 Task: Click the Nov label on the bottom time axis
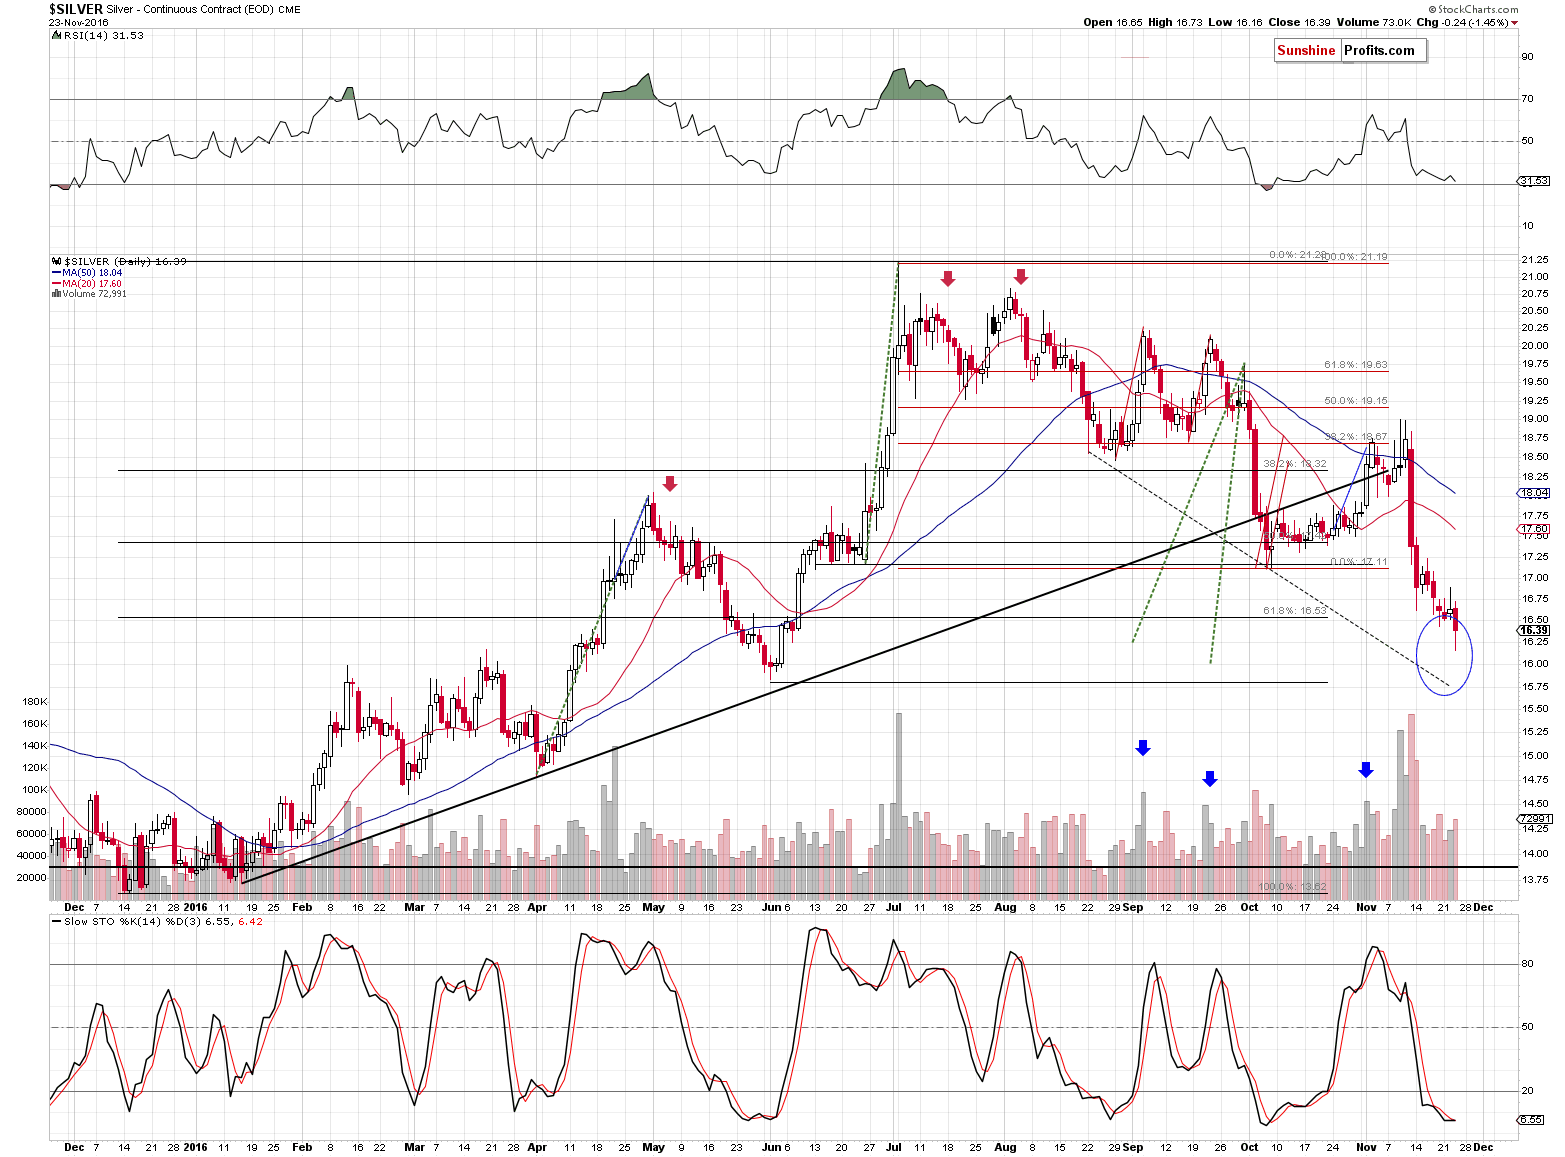click(x=1366, y=1147)
